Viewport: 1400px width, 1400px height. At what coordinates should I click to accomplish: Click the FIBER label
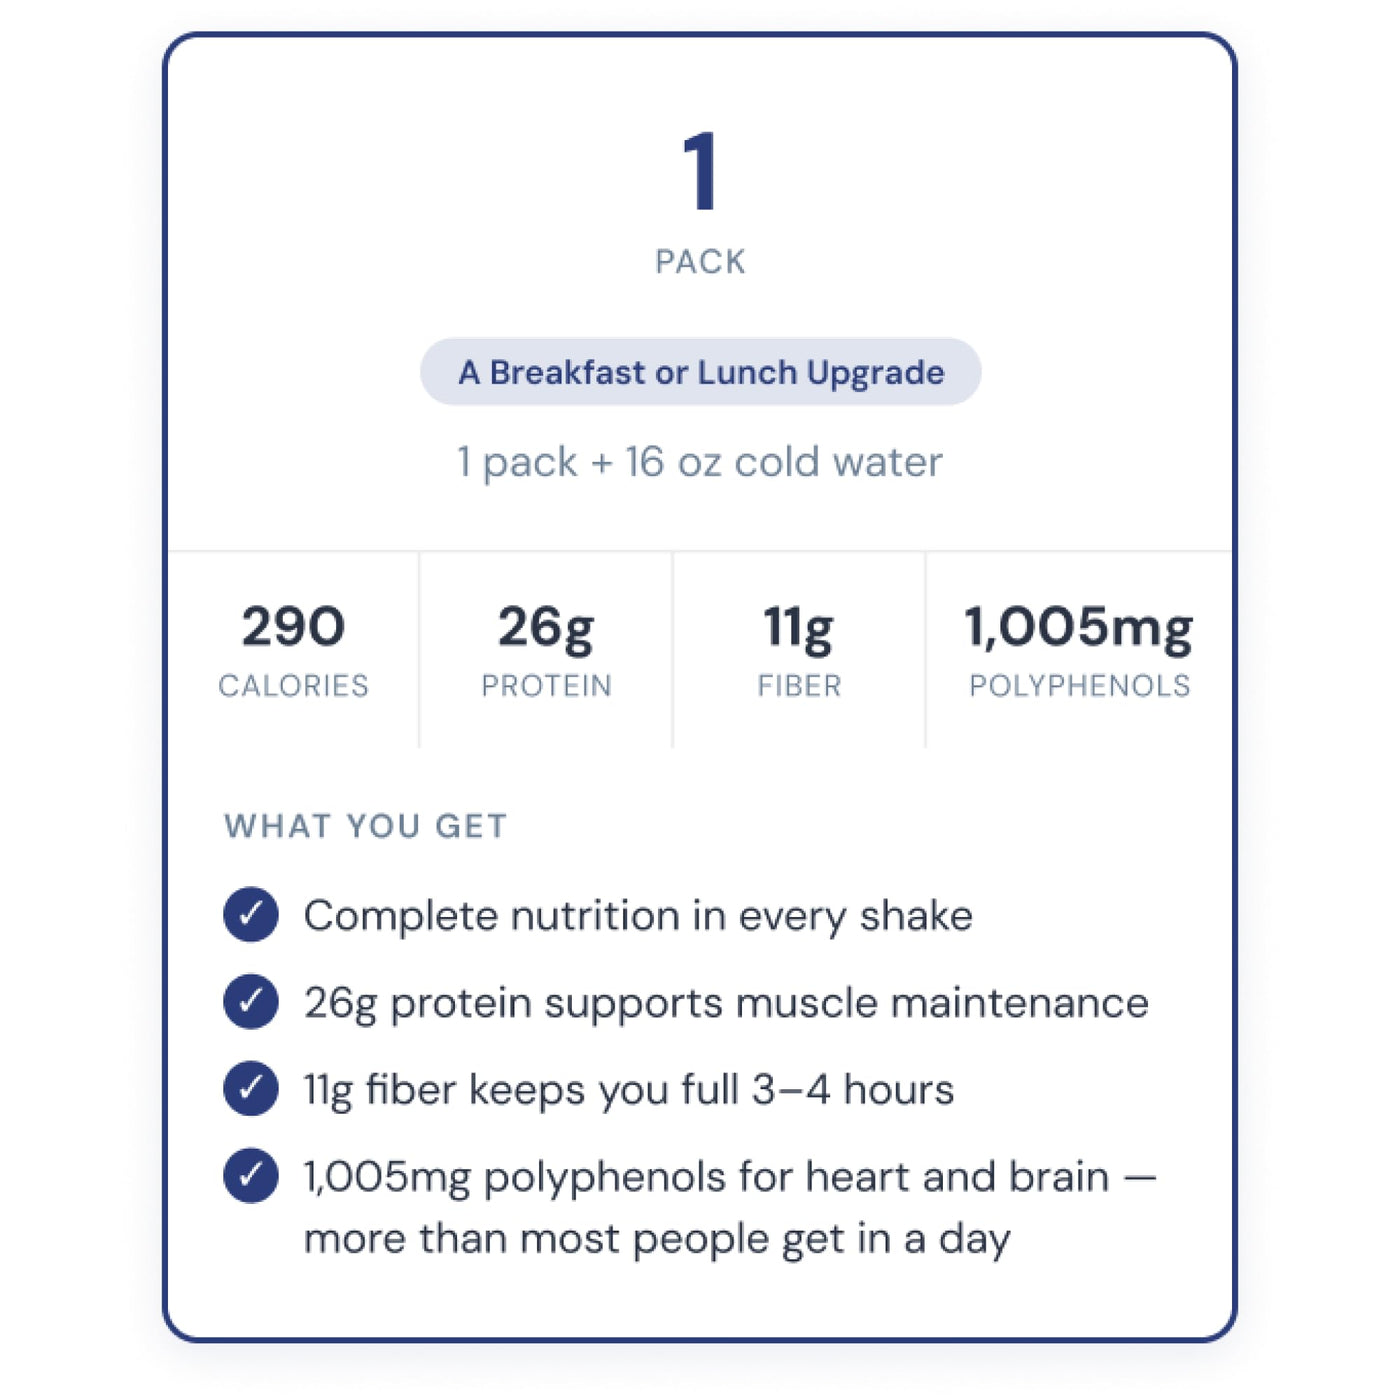coord(799,686)
